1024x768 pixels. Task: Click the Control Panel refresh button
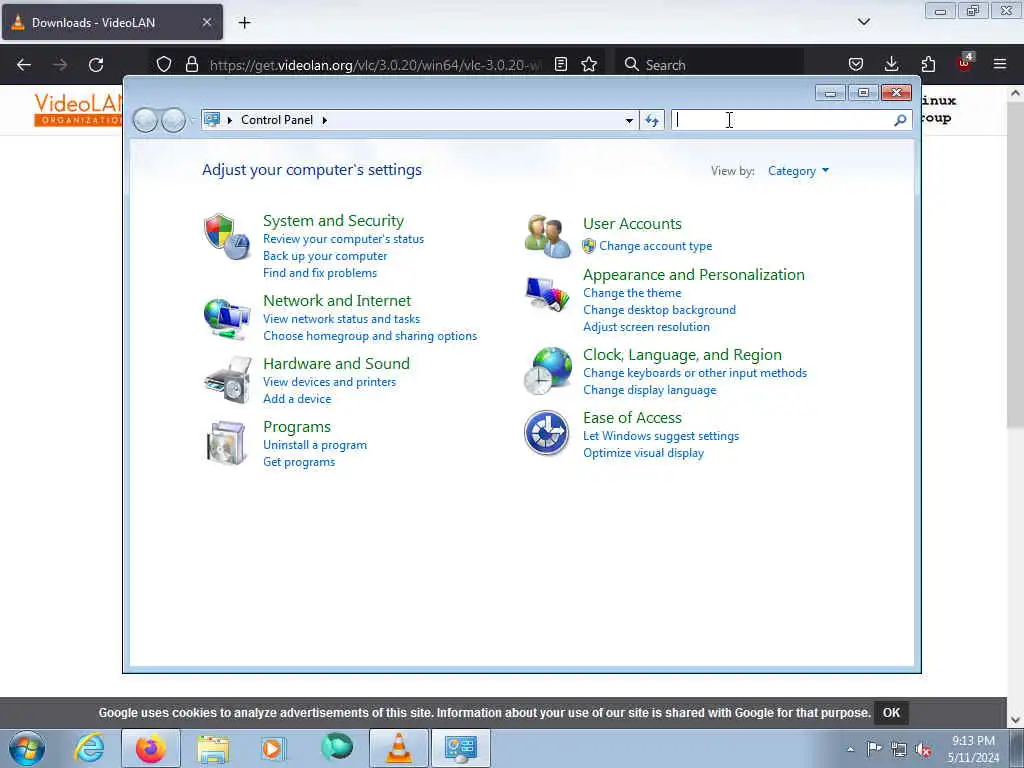[652, 120]
